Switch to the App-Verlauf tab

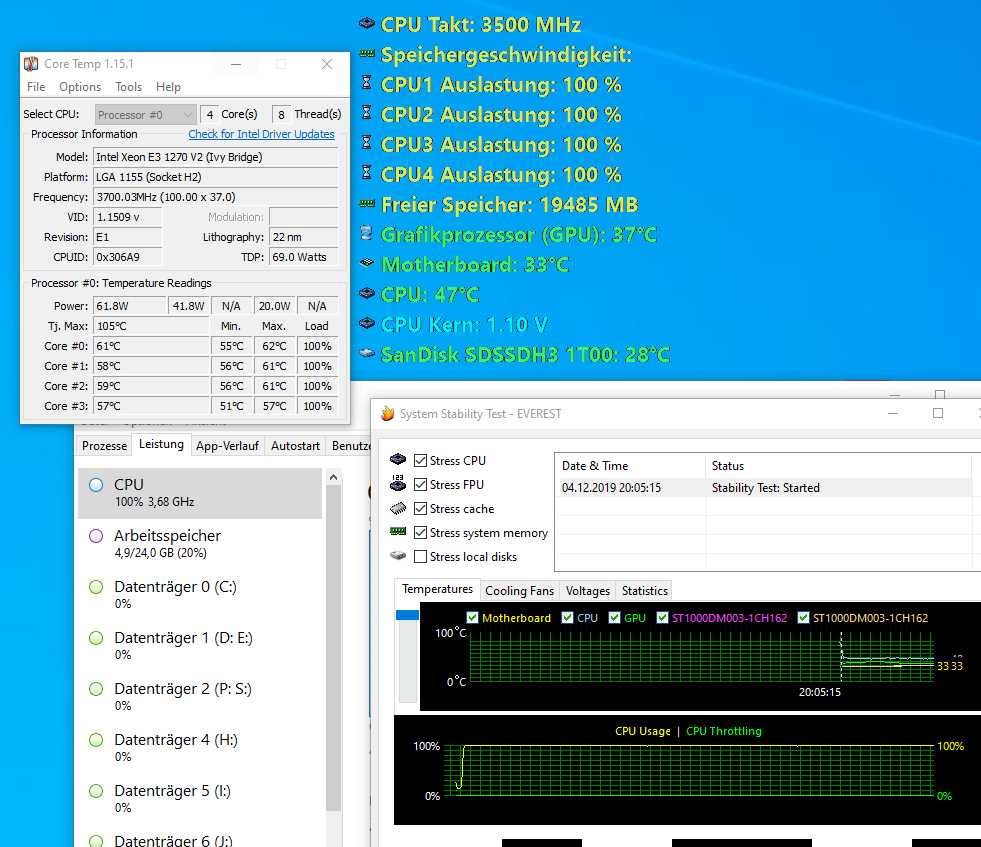[x=227, y=446]
